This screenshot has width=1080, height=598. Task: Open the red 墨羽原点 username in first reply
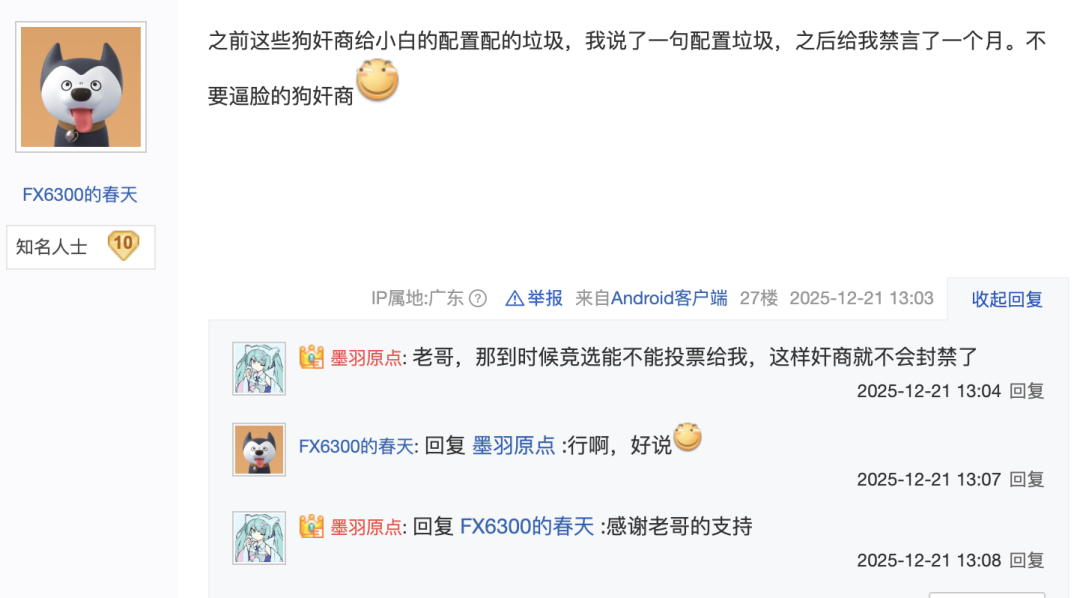pyautogui.click(x=366, y=358)
